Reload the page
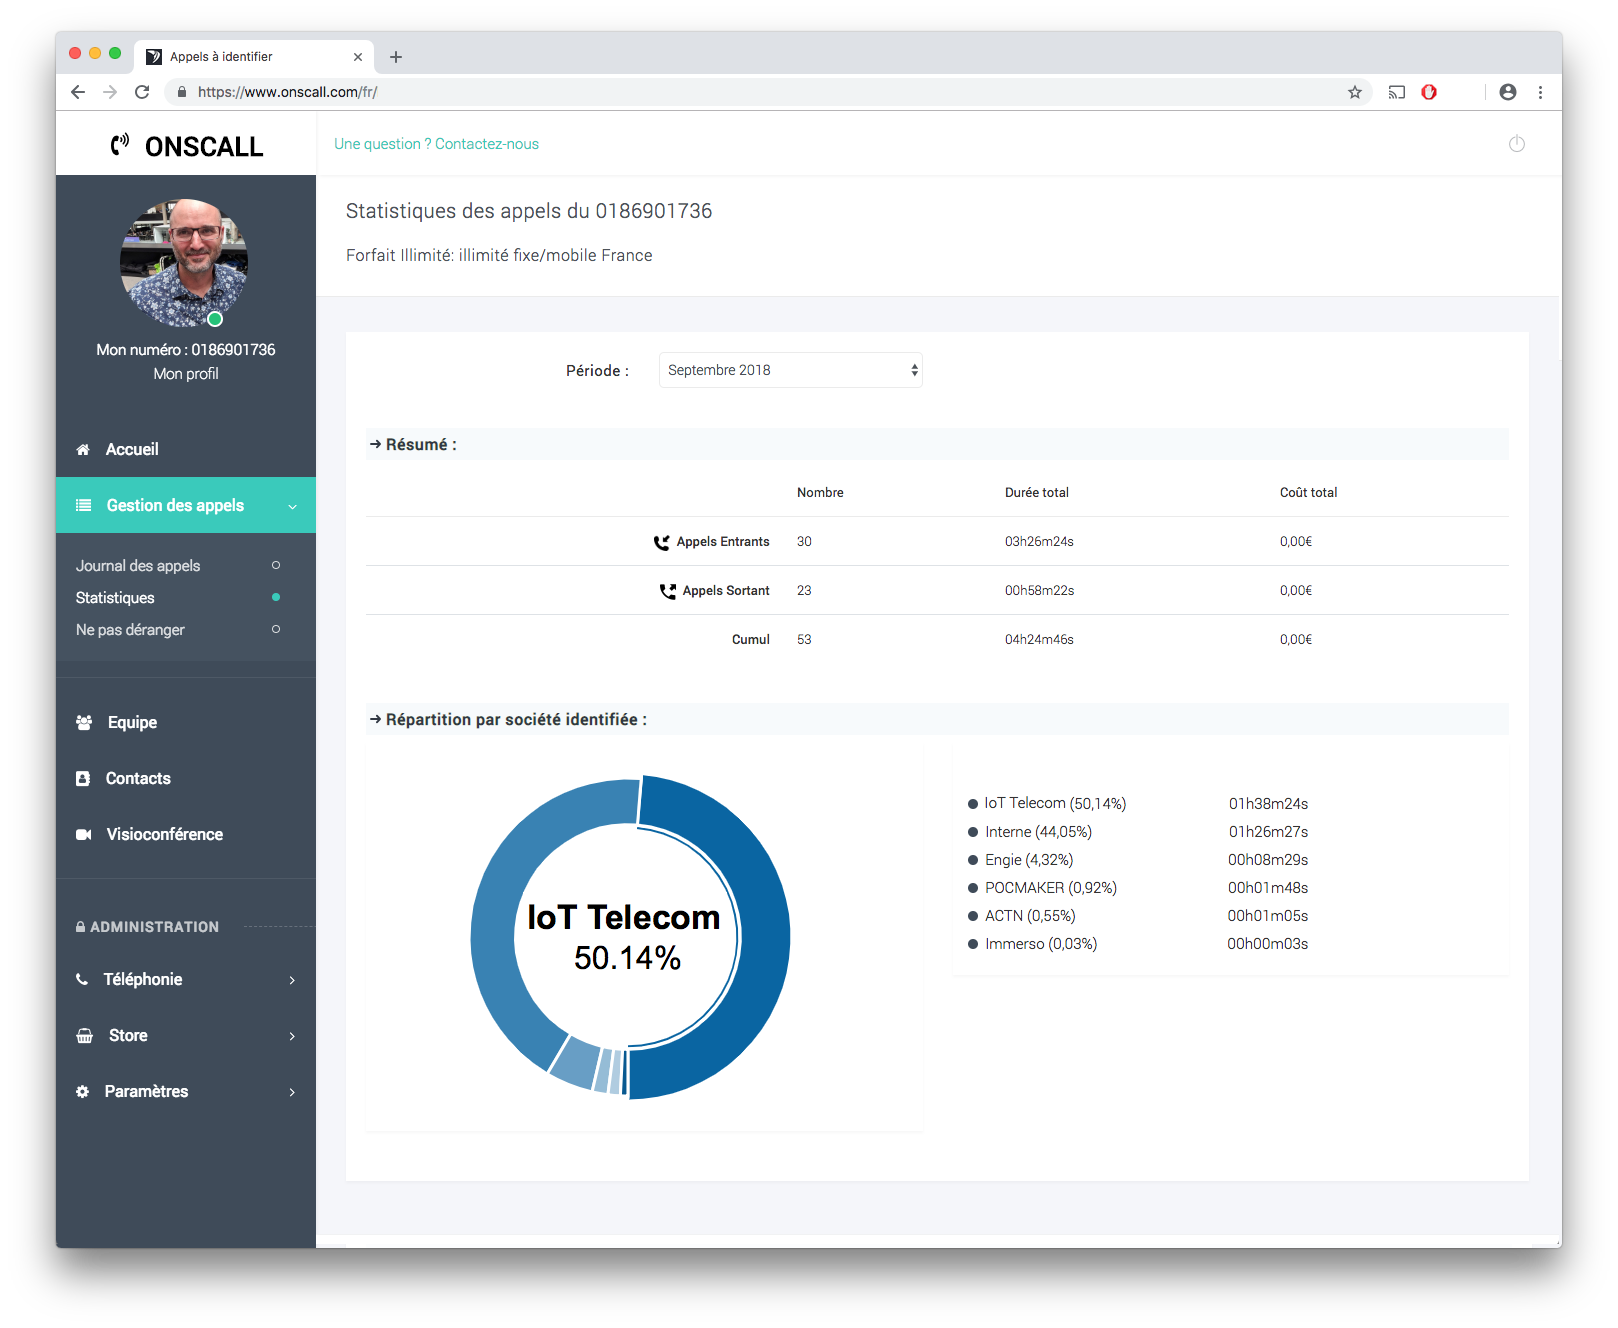This screenshot has width=1618, height=1328. point(142,92)
